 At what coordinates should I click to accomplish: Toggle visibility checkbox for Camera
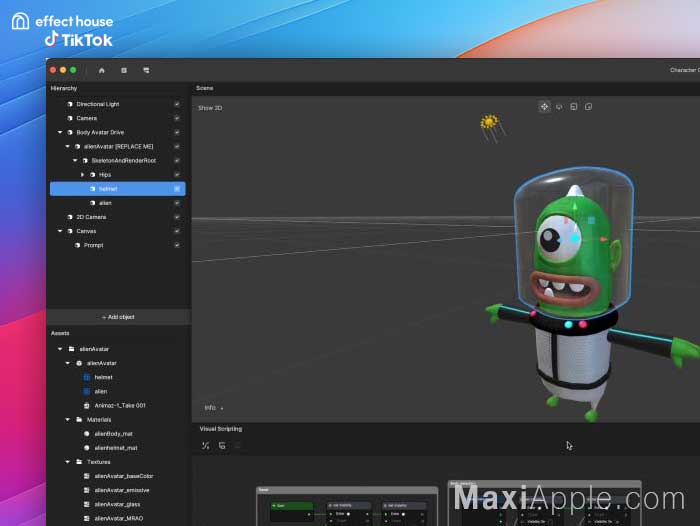177,118
